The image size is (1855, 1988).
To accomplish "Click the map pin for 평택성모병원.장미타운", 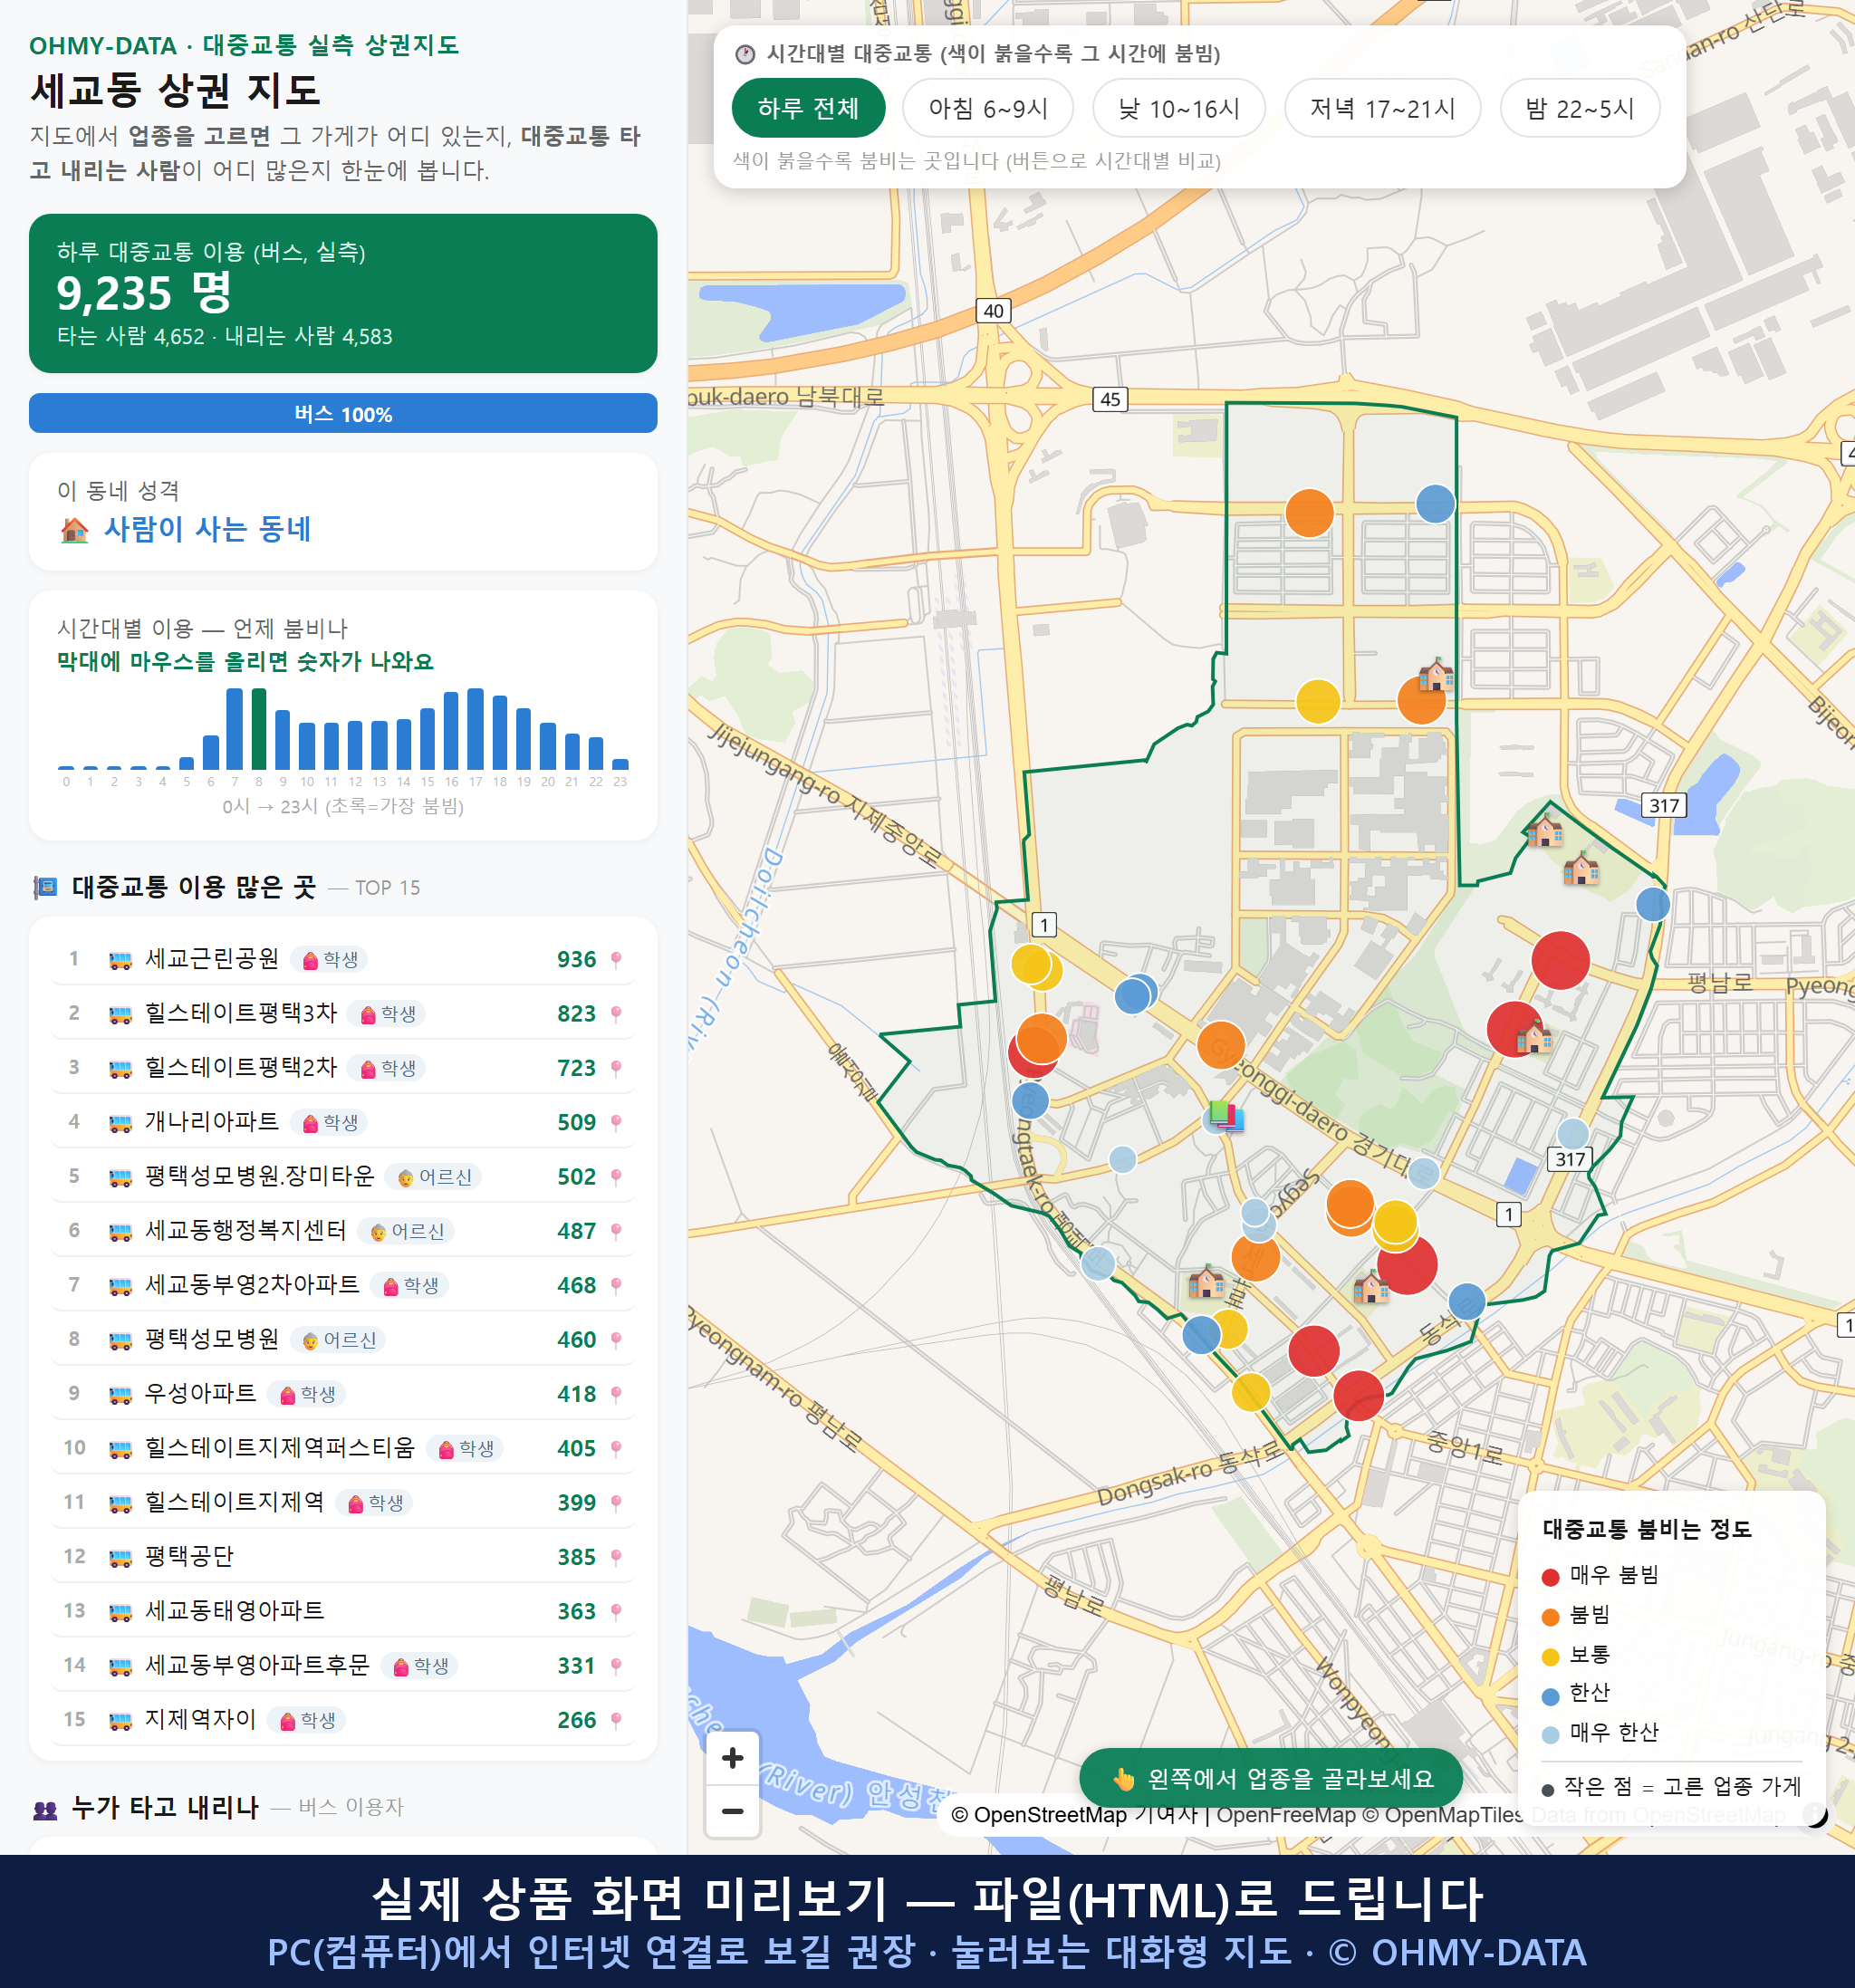I will [616, 1176].
